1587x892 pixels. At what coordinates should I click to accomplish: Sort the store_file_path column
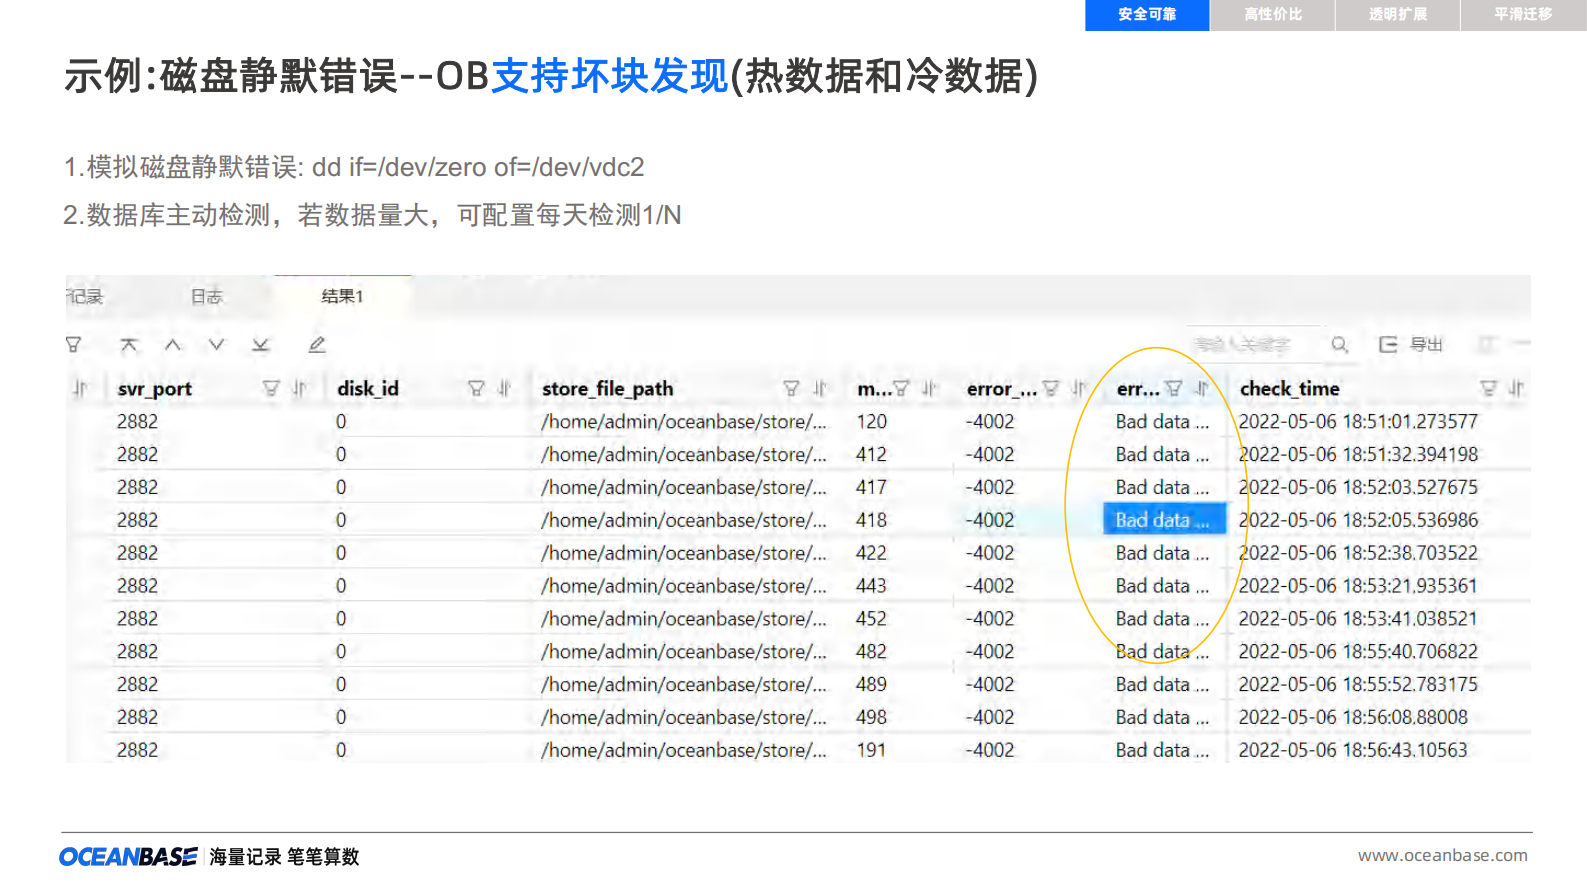click(820, 388)
